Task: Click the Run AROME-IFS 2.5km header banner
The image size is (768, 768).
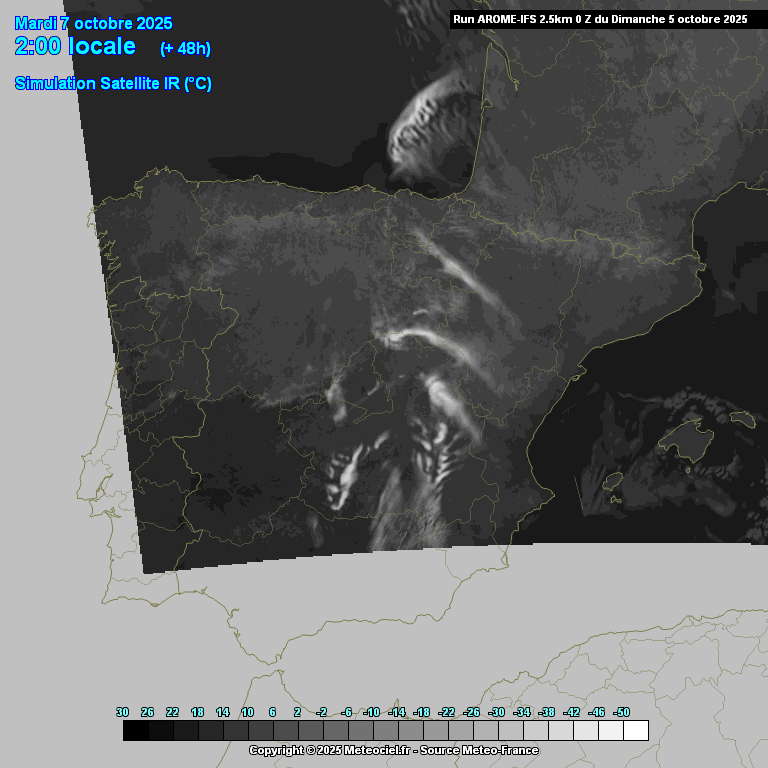Action: click(599, 19)
